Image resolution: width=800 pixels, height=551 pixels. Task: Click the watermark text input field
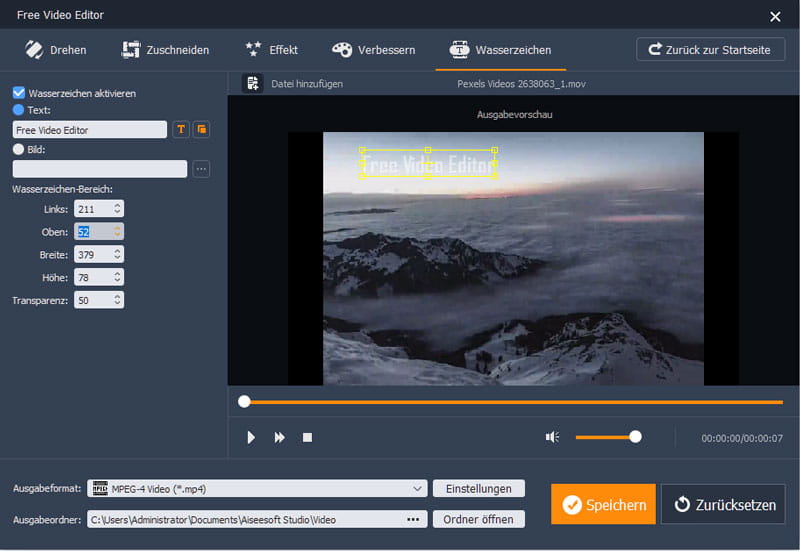[89, 130]
